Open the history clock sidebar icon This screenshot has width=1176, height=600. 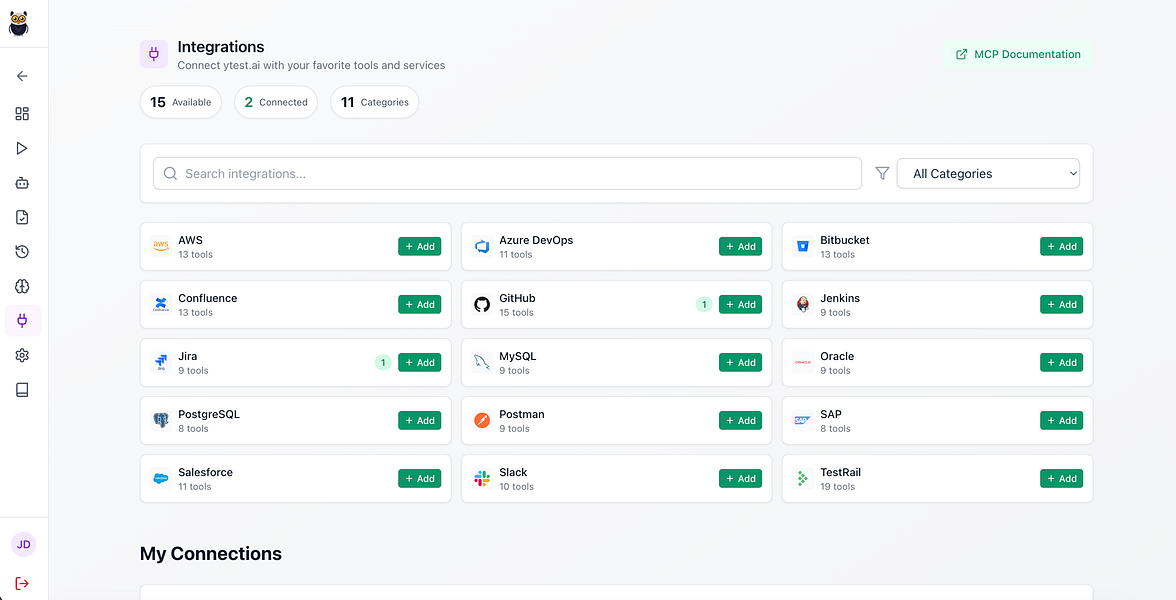coord(22,251)
